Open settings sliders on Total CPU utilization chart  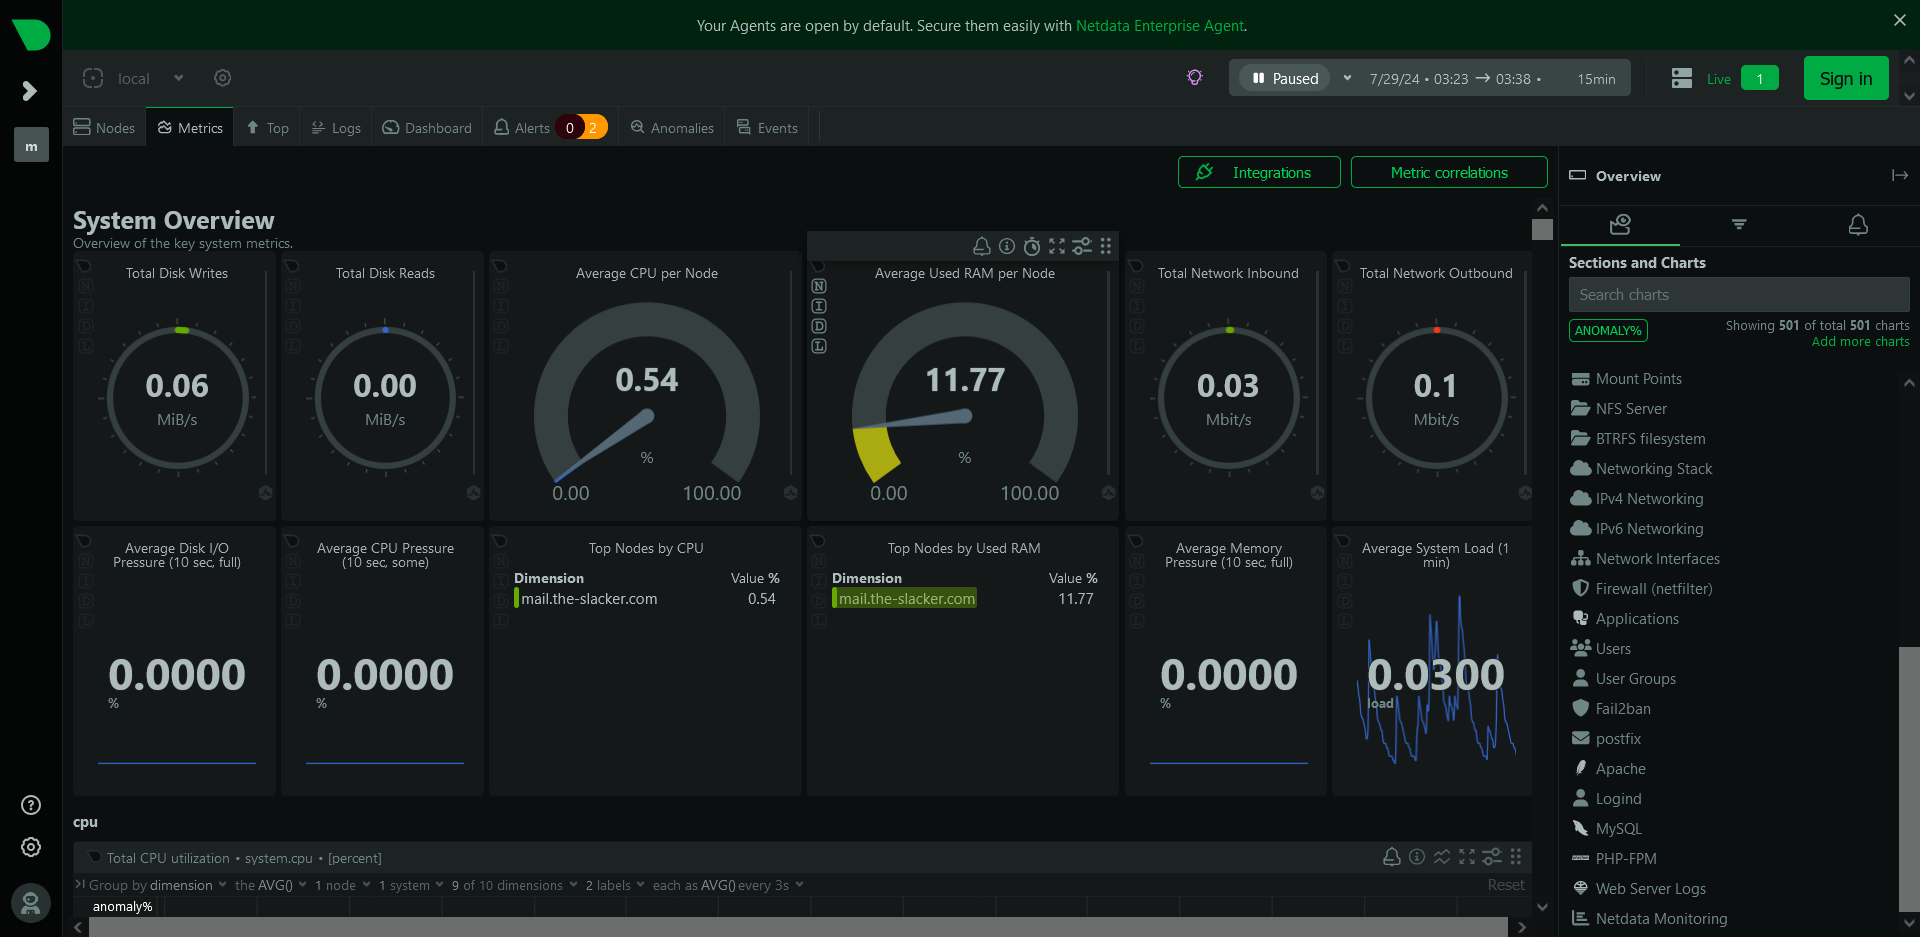(1492, 857)
